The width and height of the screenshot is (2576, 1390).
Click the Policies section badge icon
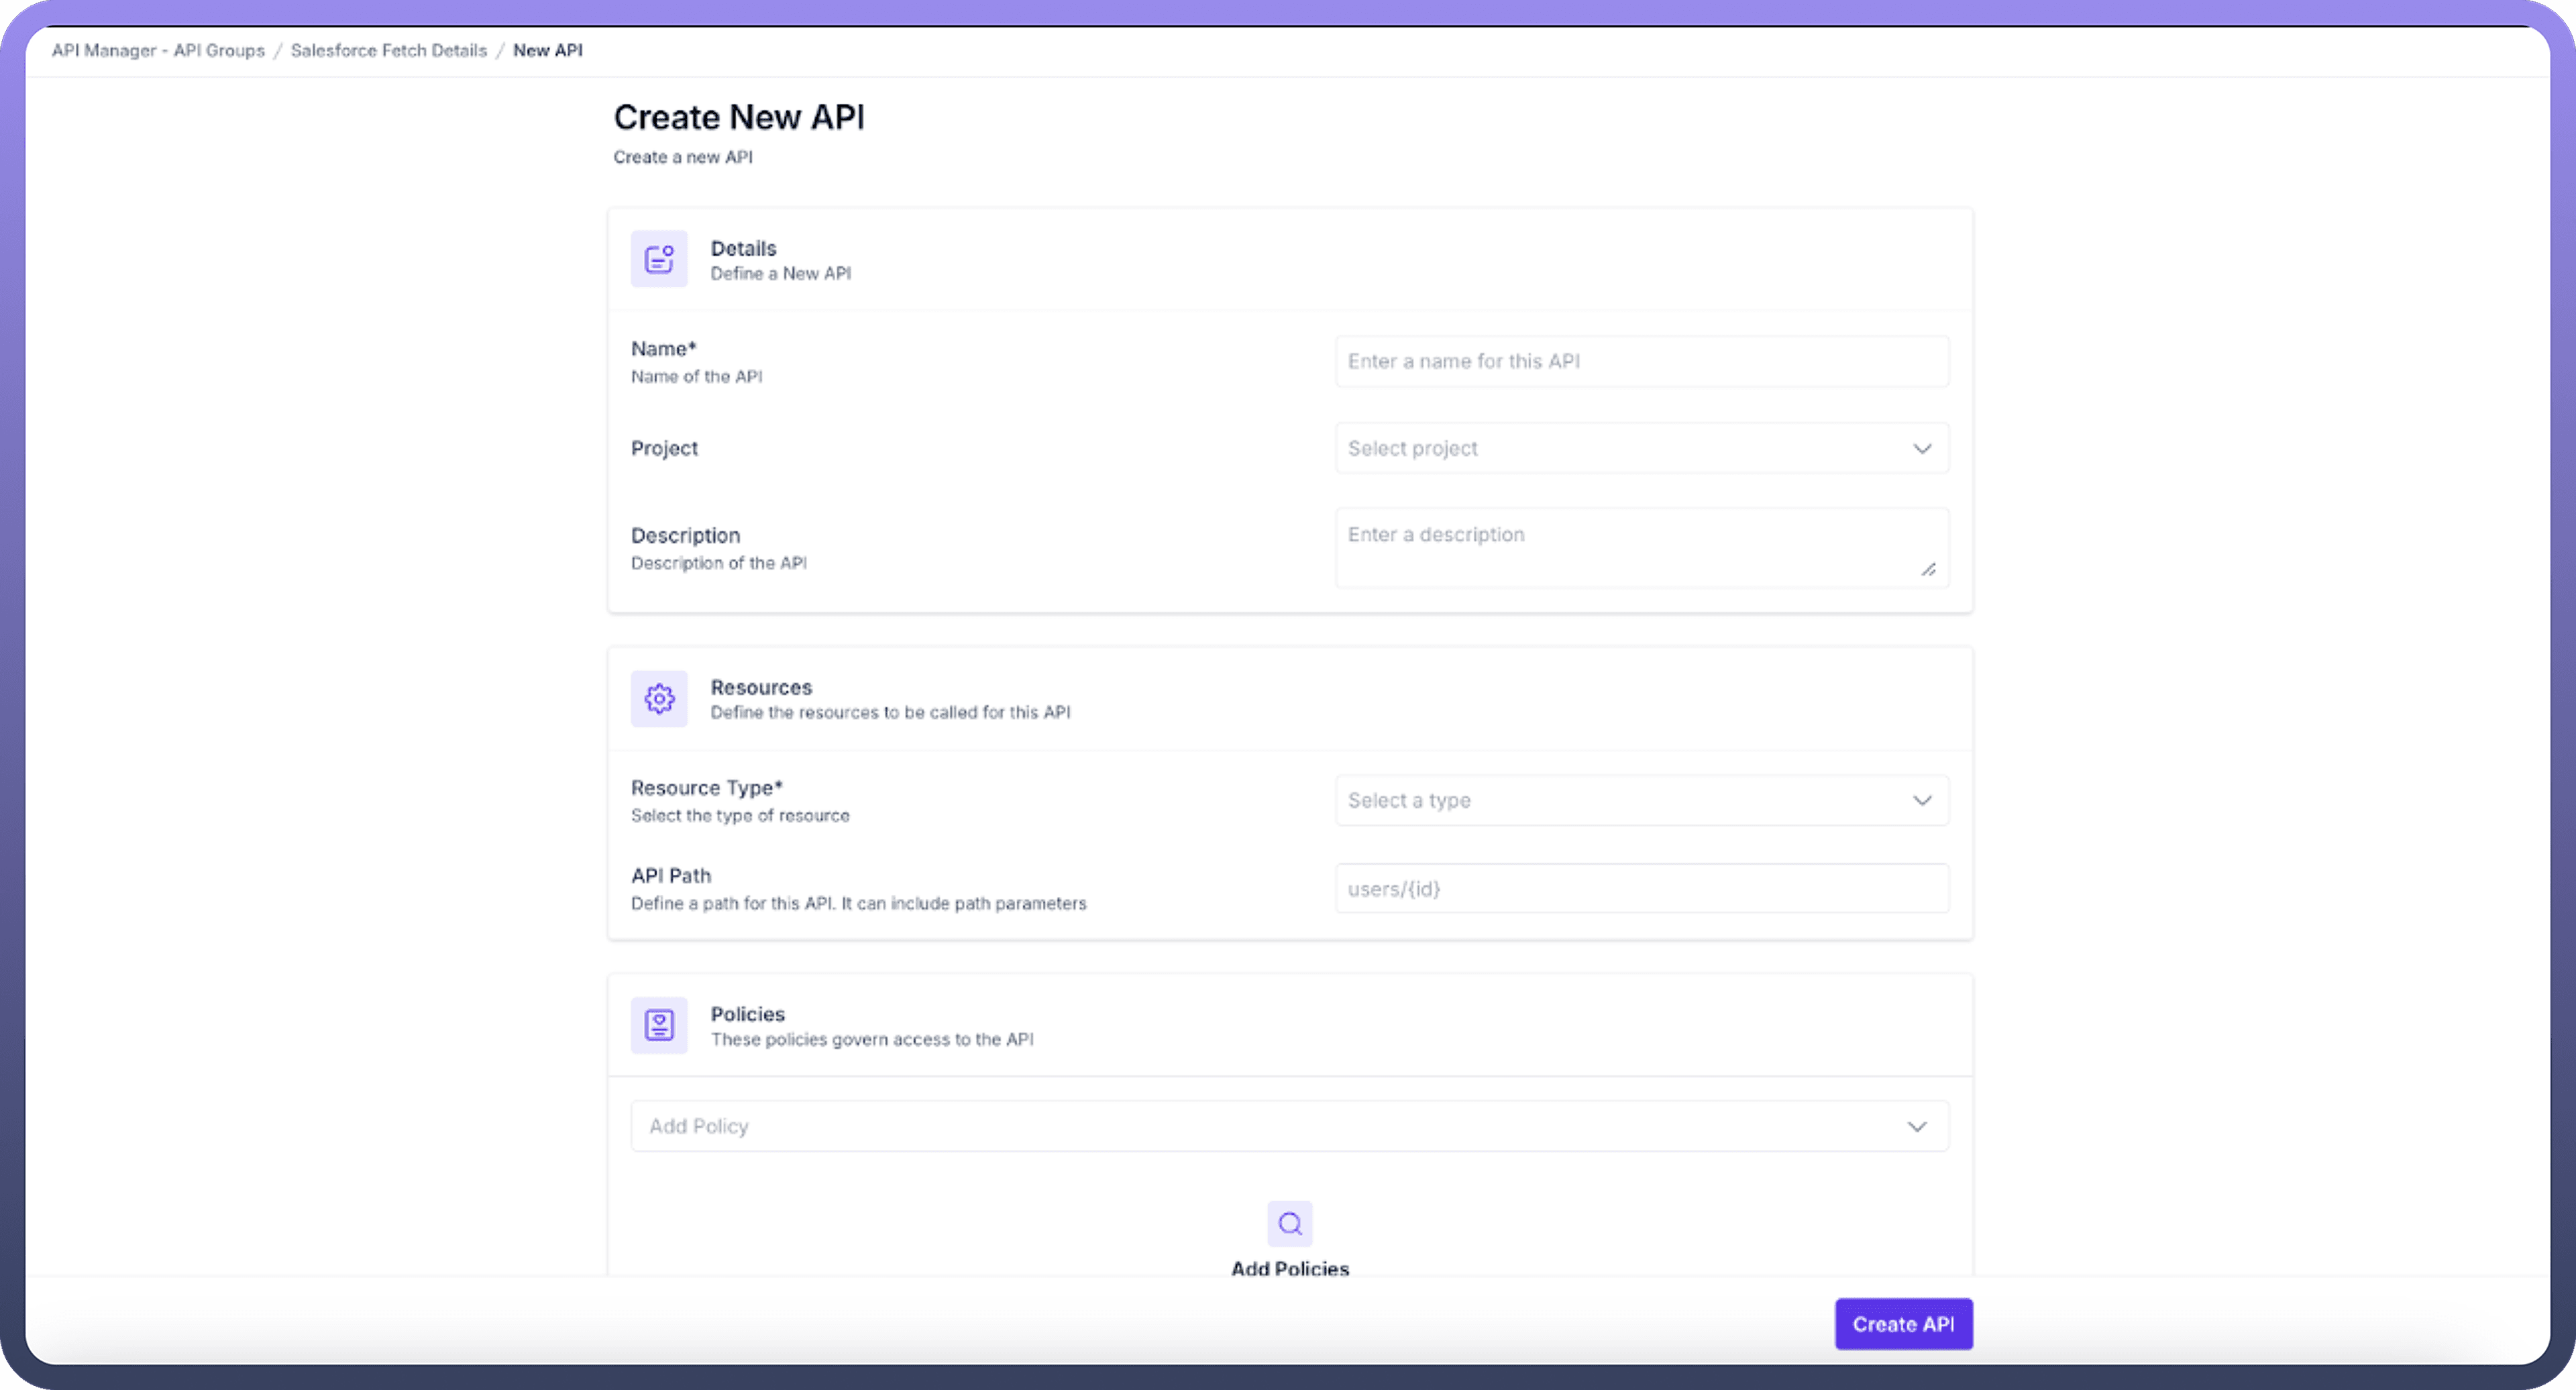coord(659,1025)
